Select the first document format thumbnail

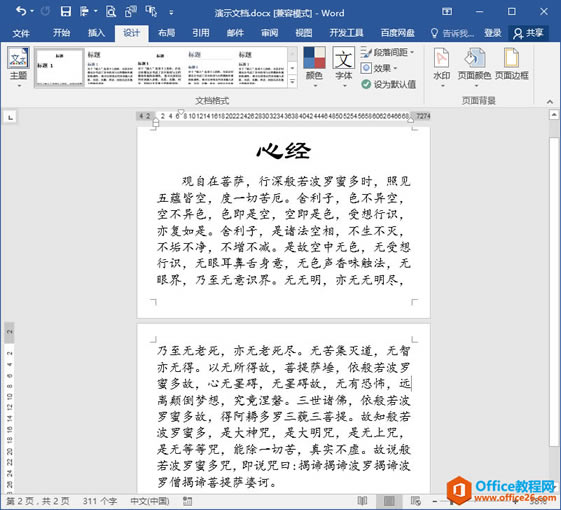(x=60, y=67)
